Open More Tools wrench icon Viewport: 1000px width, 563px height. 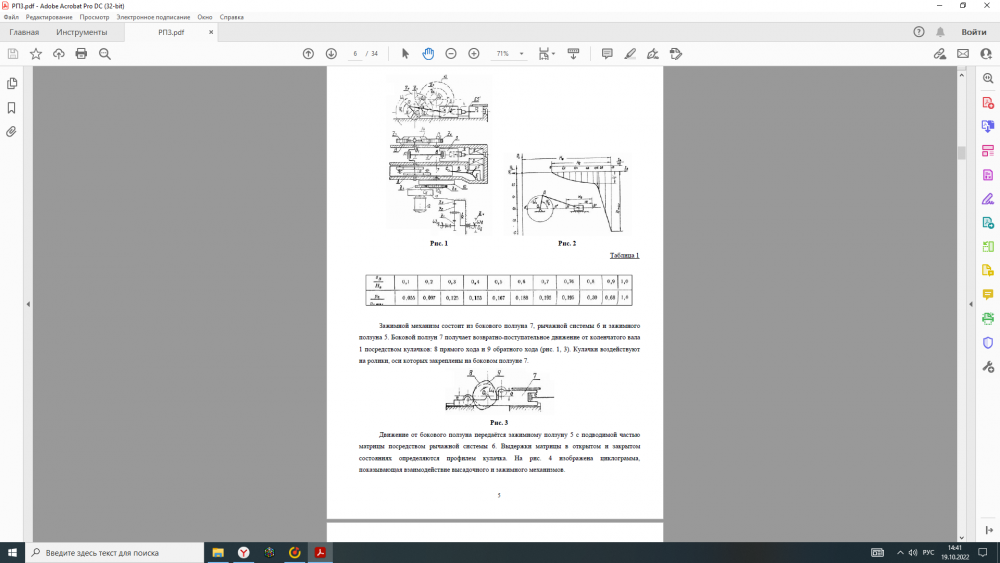click(x=988, y=367)
